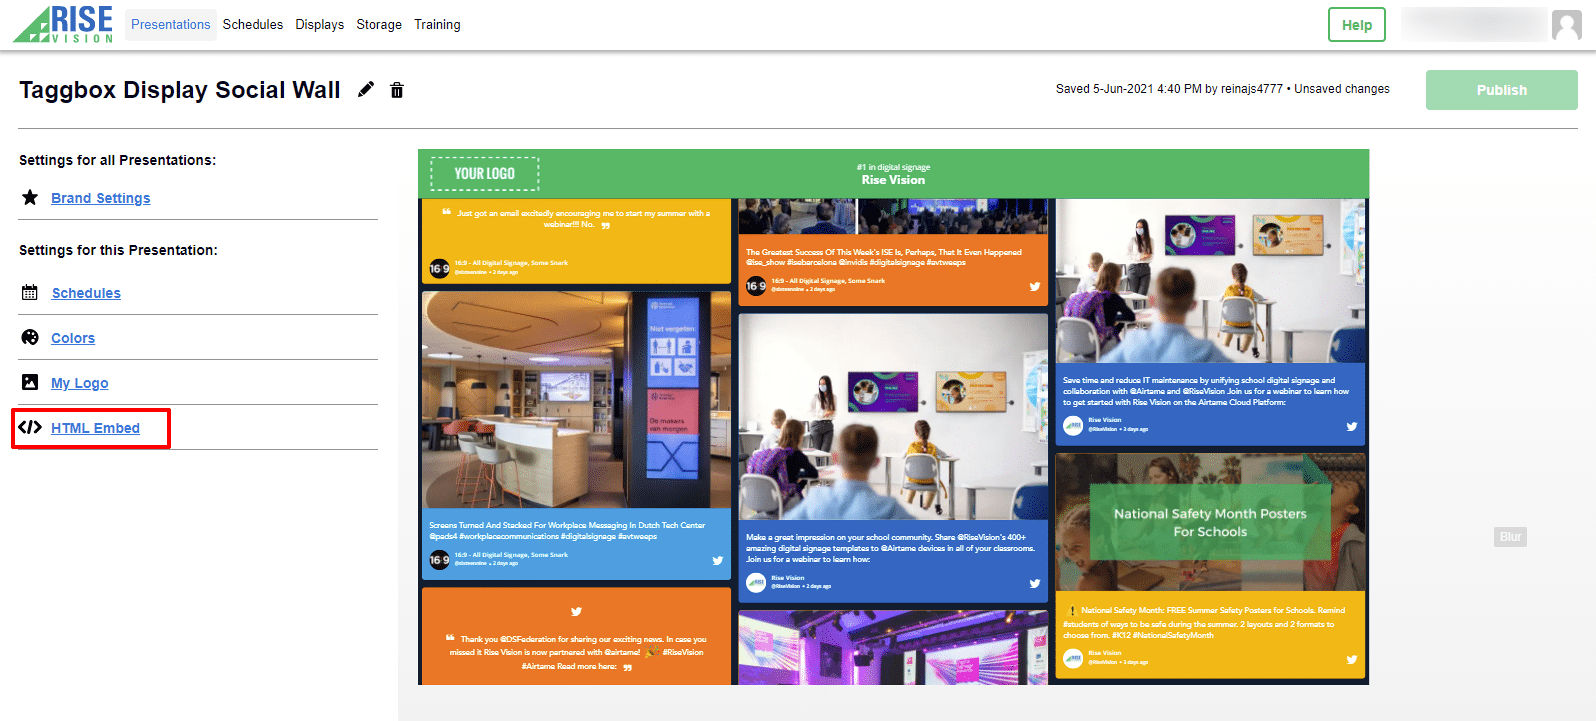Screen dimensions: 1596x721
Task: Open the Training navigation item
Action: [437, 24]
